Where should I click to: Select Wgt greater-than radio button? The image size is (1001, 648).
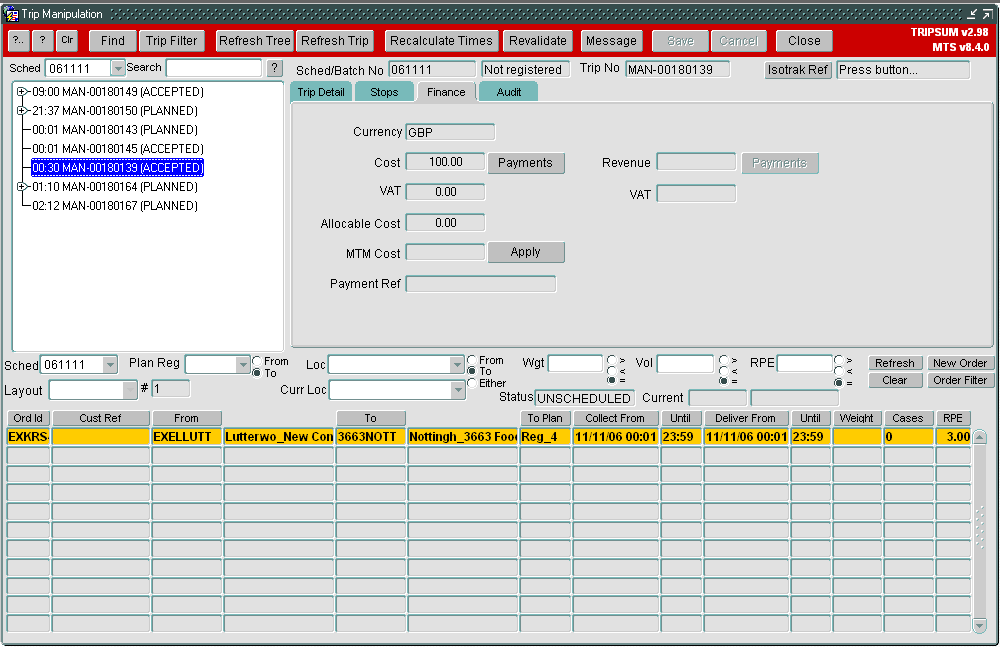612,360
